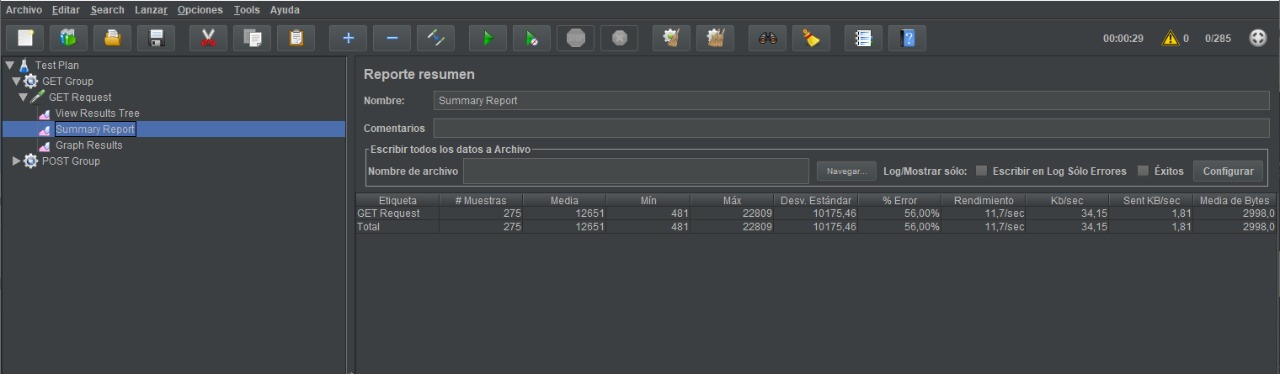Open the Search menu

click(107, 10)
